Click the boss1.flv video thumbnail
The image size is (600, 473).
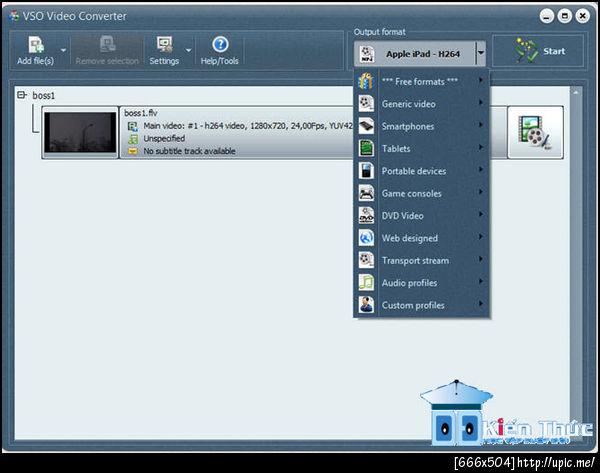tap(80, 132)
